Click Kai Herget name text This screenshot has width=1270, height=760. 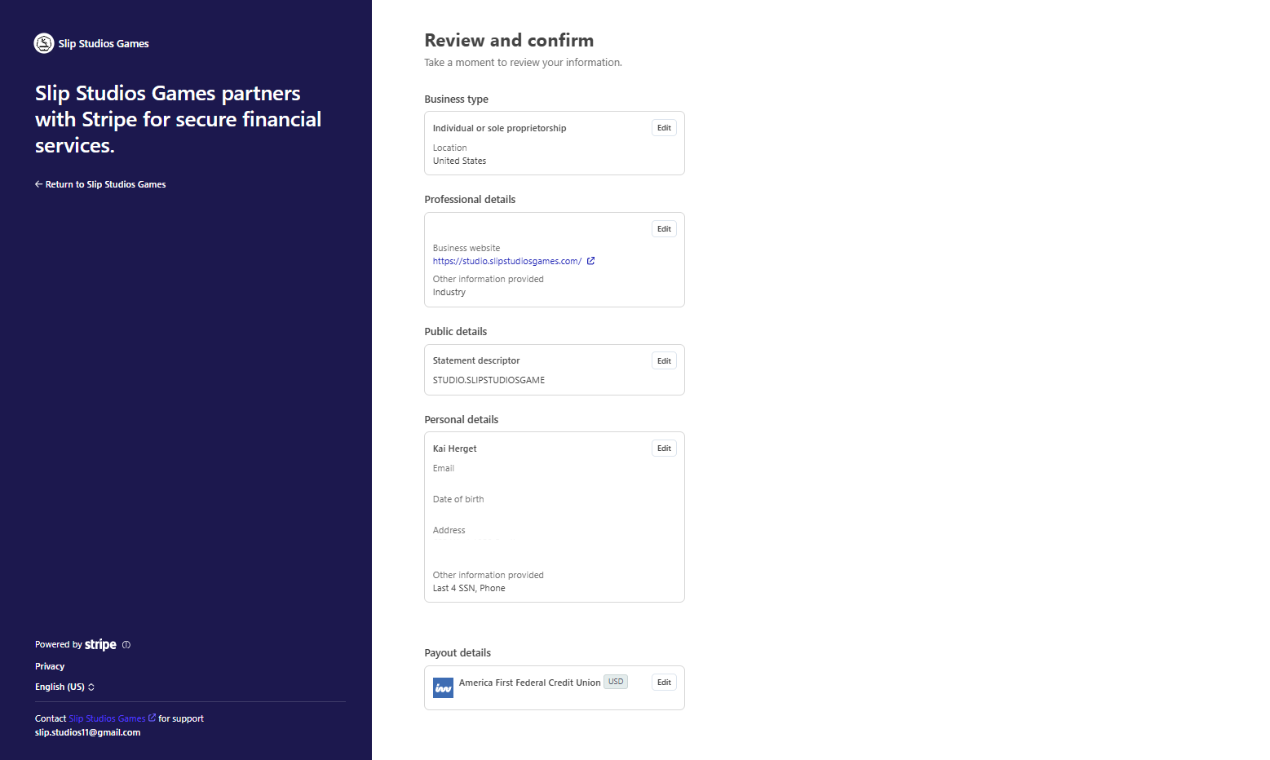[x=455, y=449]
